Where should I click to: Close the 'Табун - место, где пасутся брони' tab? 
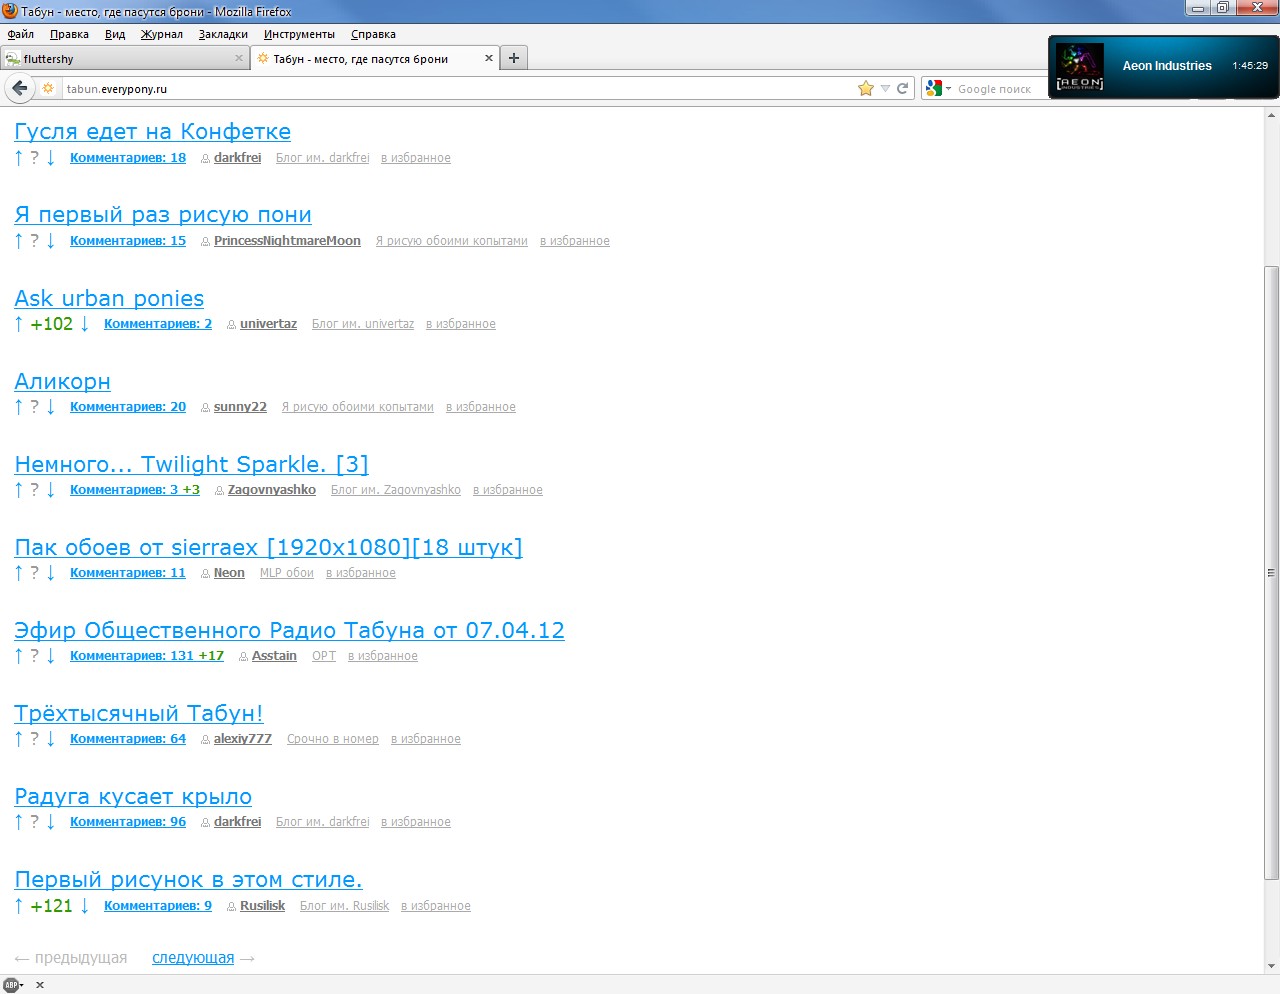point(489,58)
